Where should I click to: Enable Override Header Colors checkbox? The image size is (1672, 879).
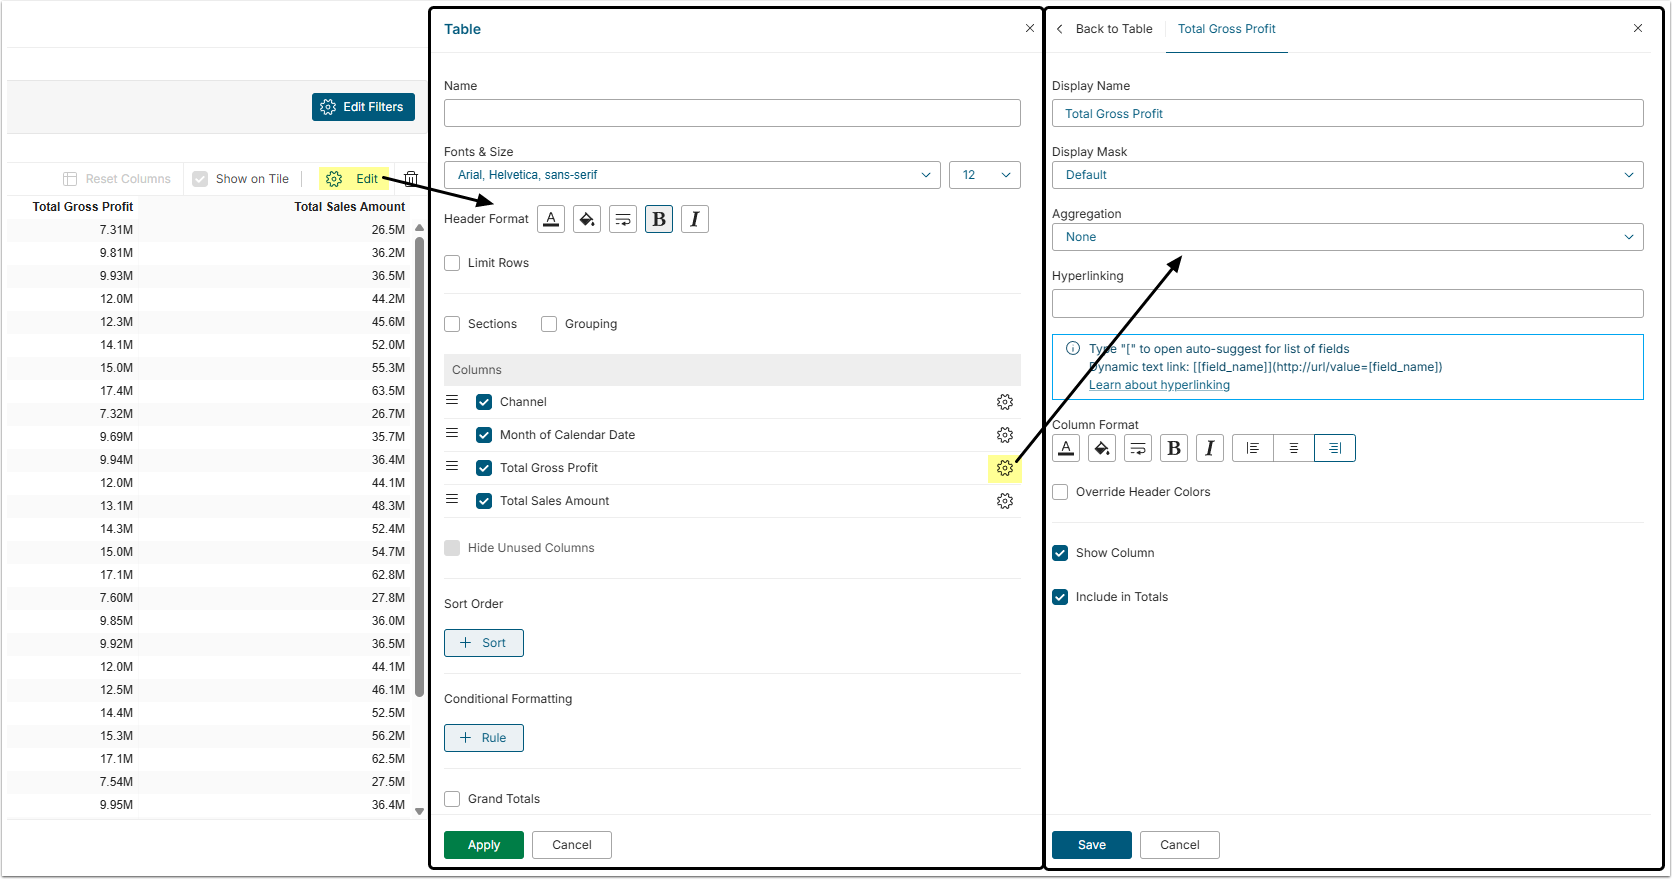tap(1060, 492)
